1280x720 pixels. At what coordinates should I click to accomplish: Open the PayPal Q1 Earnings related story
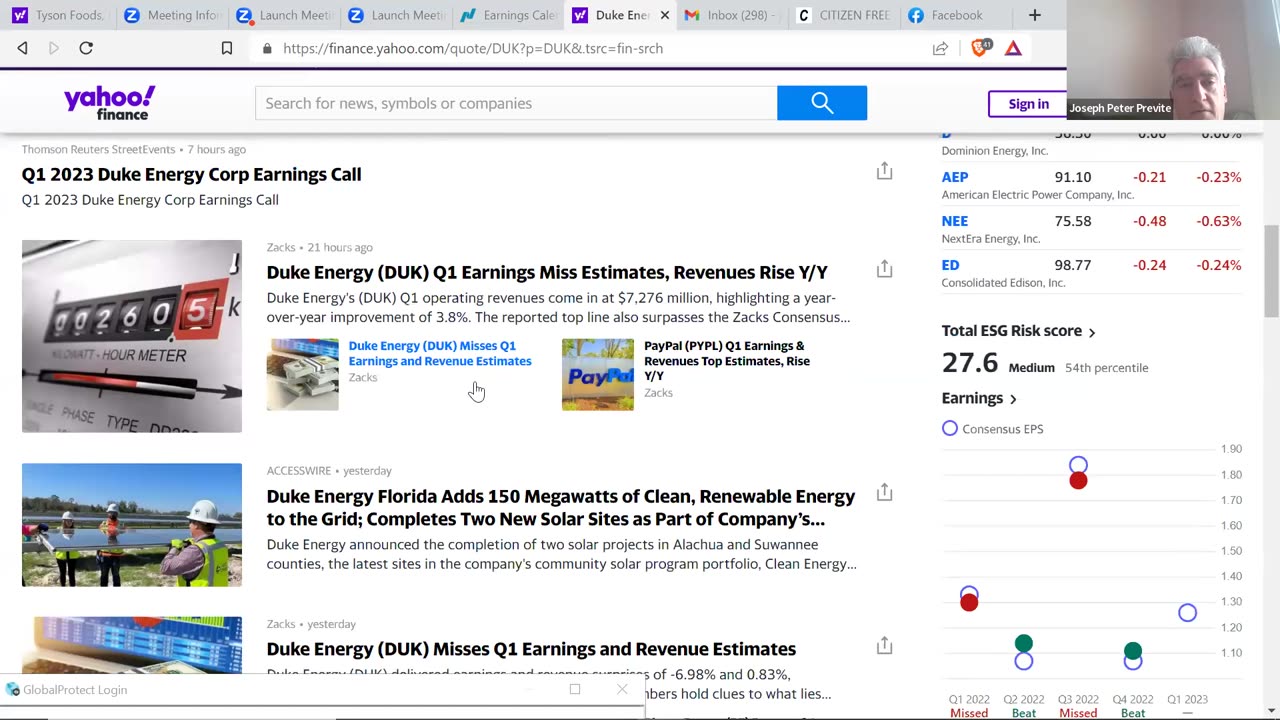[727, 361]
